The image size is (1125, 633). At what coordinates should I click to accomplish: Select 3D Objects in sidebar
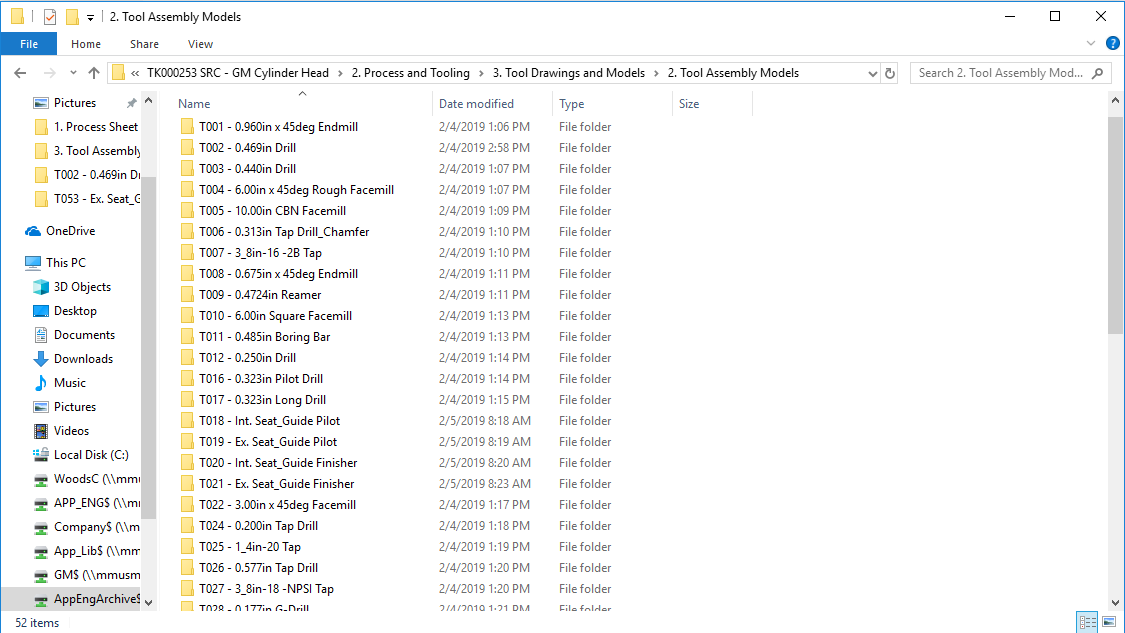click(82, 287)
